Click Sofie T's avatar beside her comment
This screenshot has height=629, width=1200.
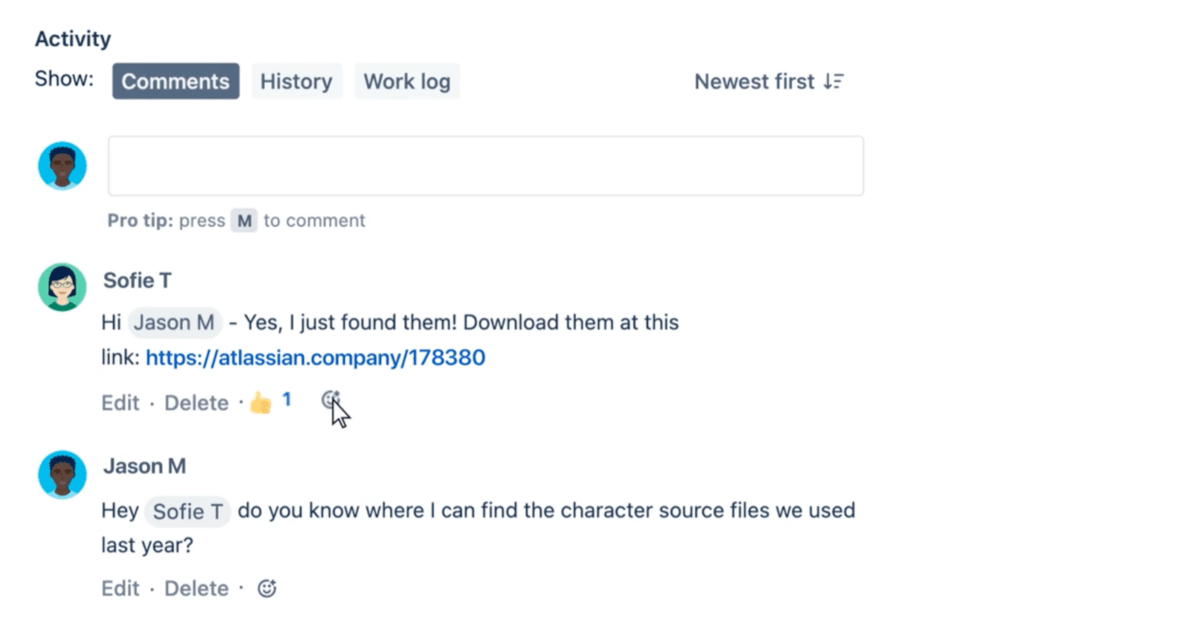click(62, 288)
